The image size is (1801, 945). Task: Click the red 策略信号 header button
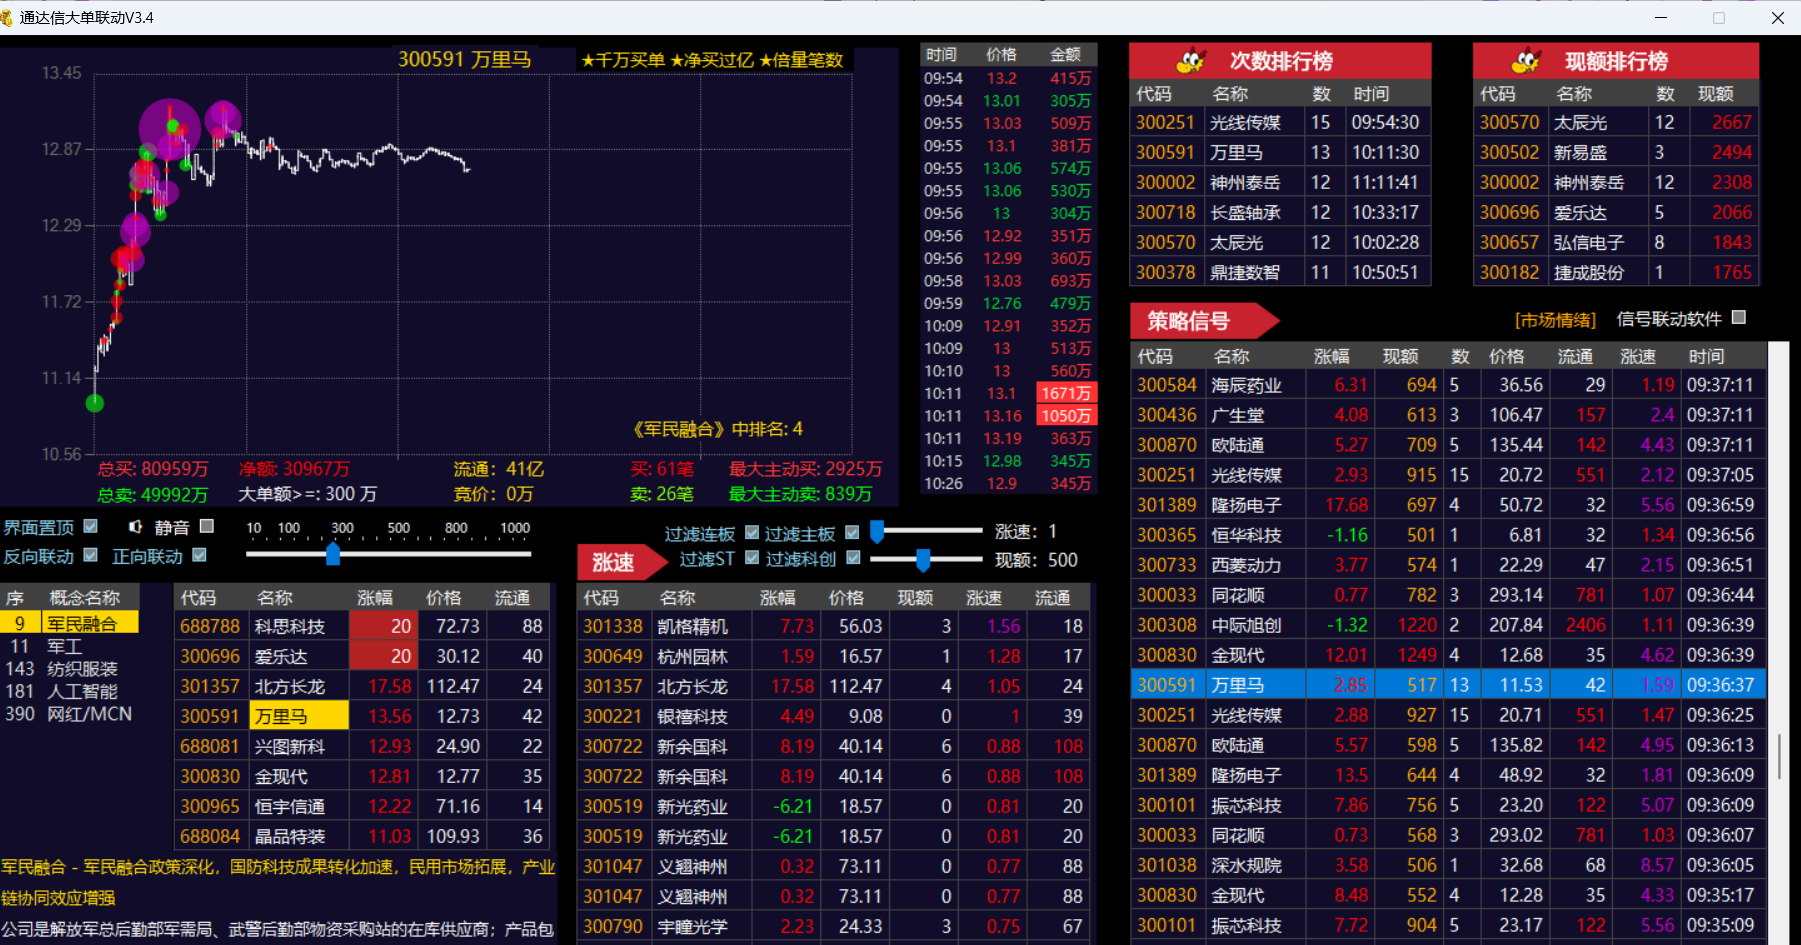click(1204, 321)
